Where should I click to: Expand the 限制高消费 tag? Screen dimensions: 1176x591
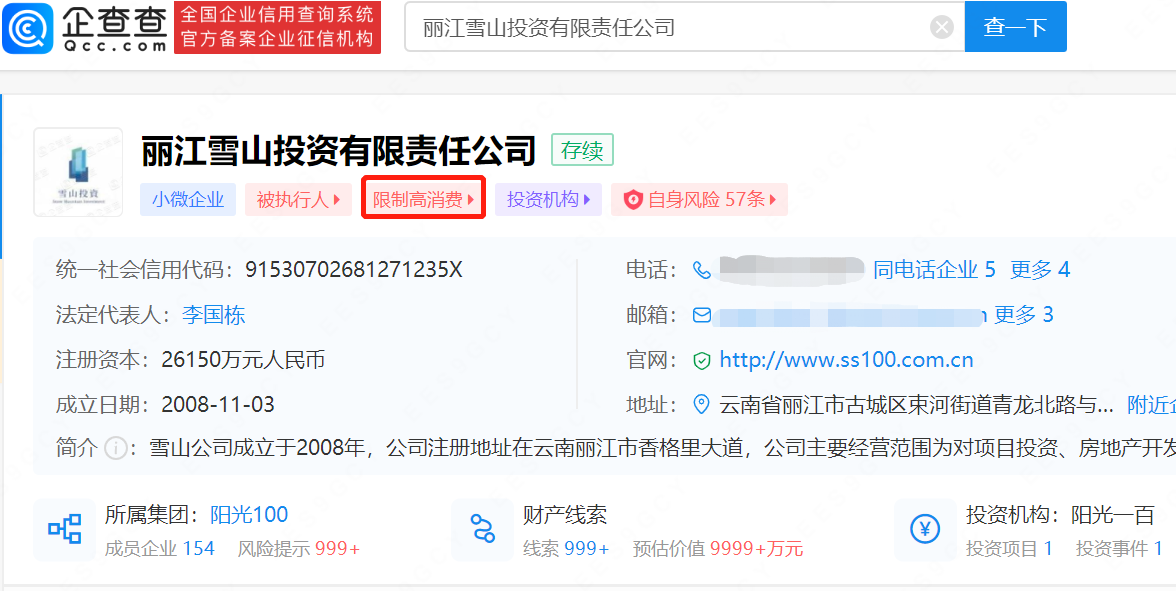424,199
